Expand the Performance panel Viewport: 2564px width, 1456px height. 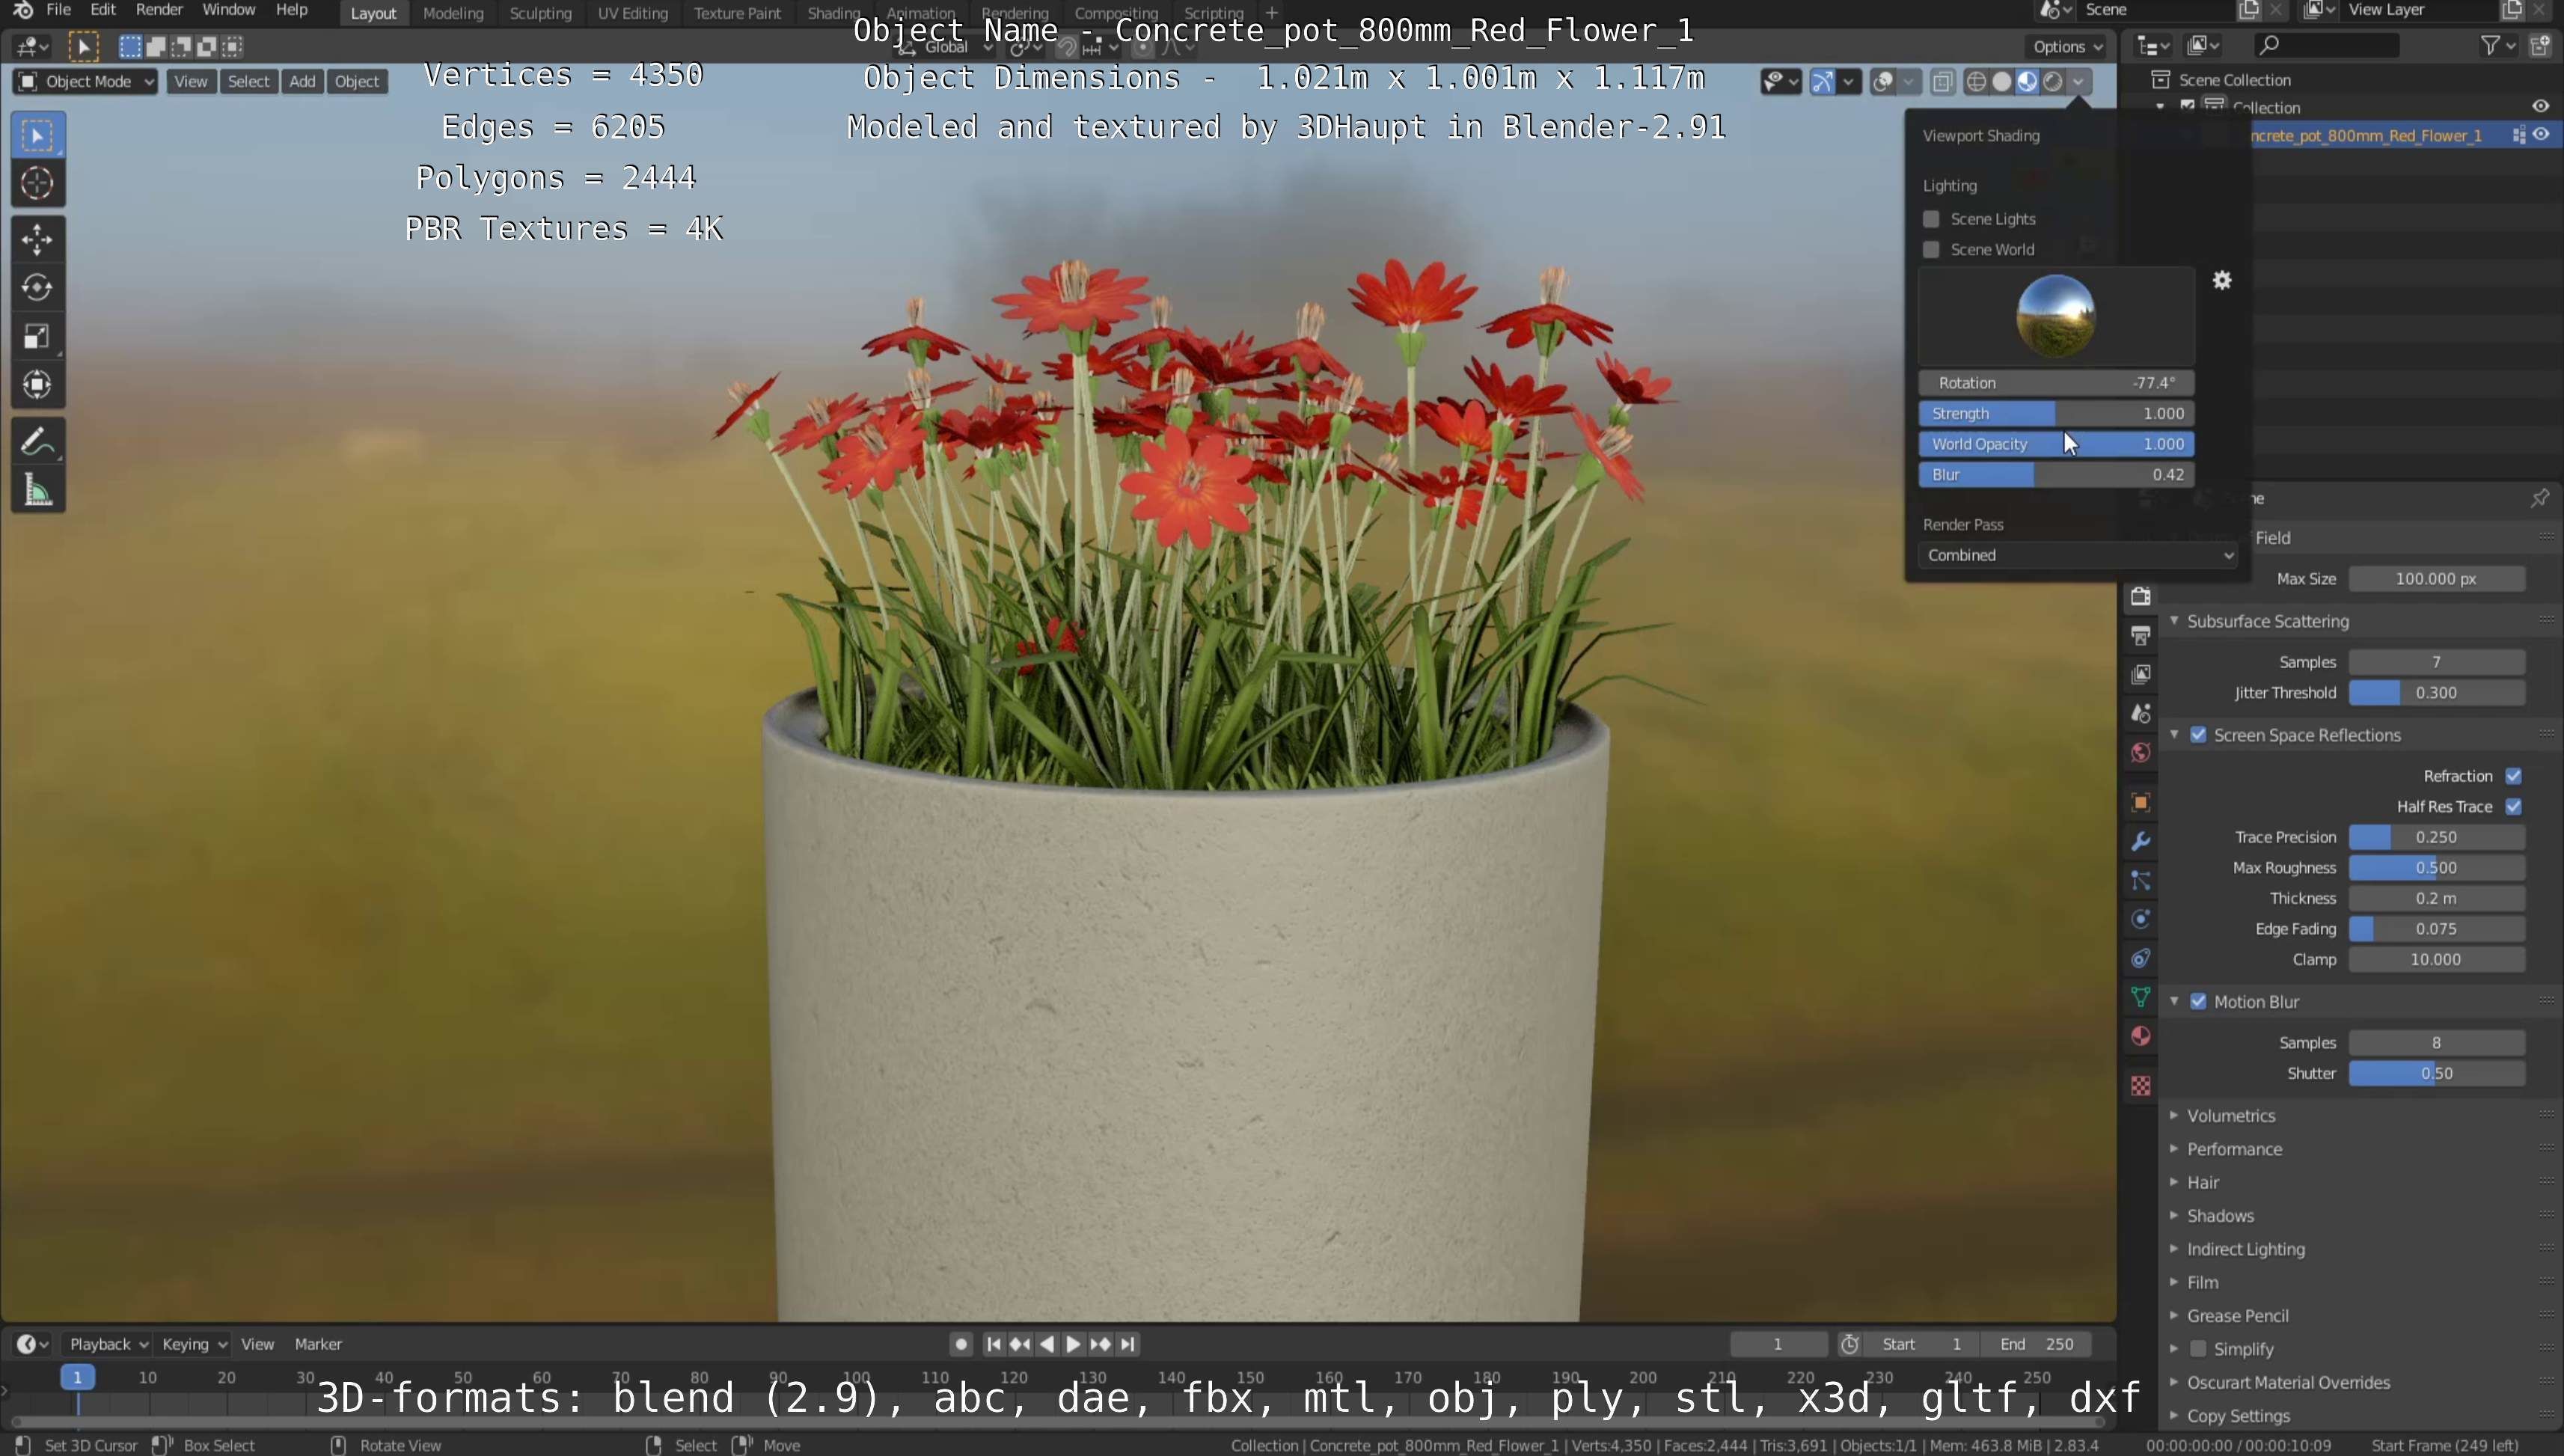[x=2233, y=1149]
